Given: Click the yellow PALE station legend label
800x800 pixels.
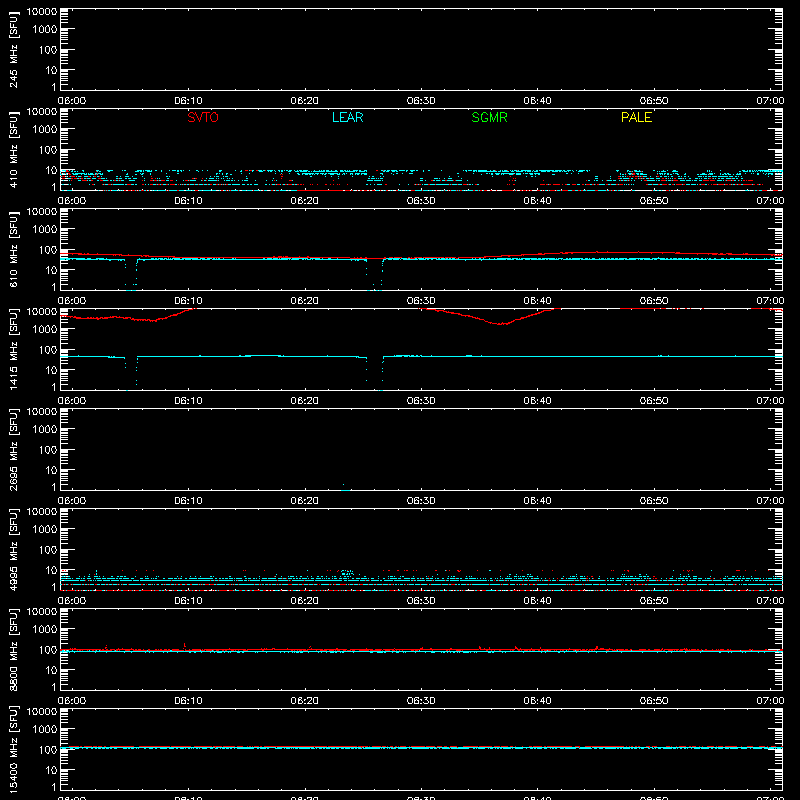Looking at the screenshot, I should click(x=636, y=117).
